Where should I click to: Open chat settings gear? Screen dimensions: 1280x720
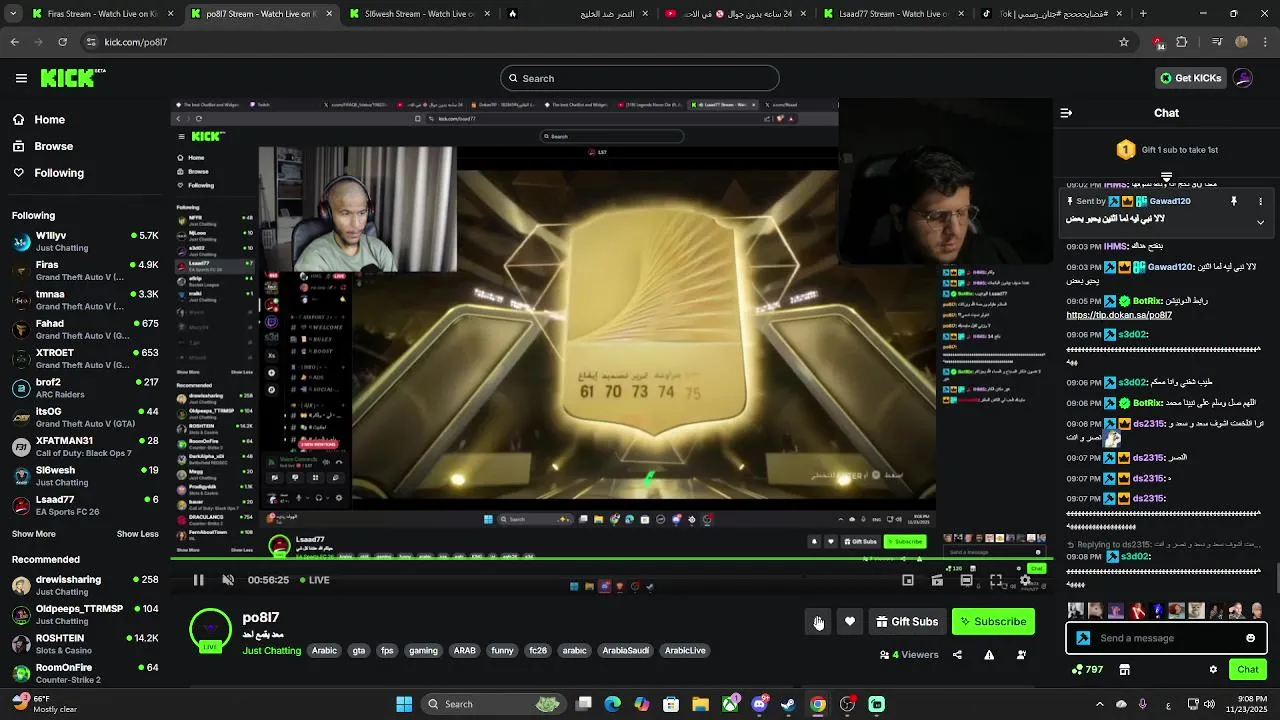[1213, 669]
